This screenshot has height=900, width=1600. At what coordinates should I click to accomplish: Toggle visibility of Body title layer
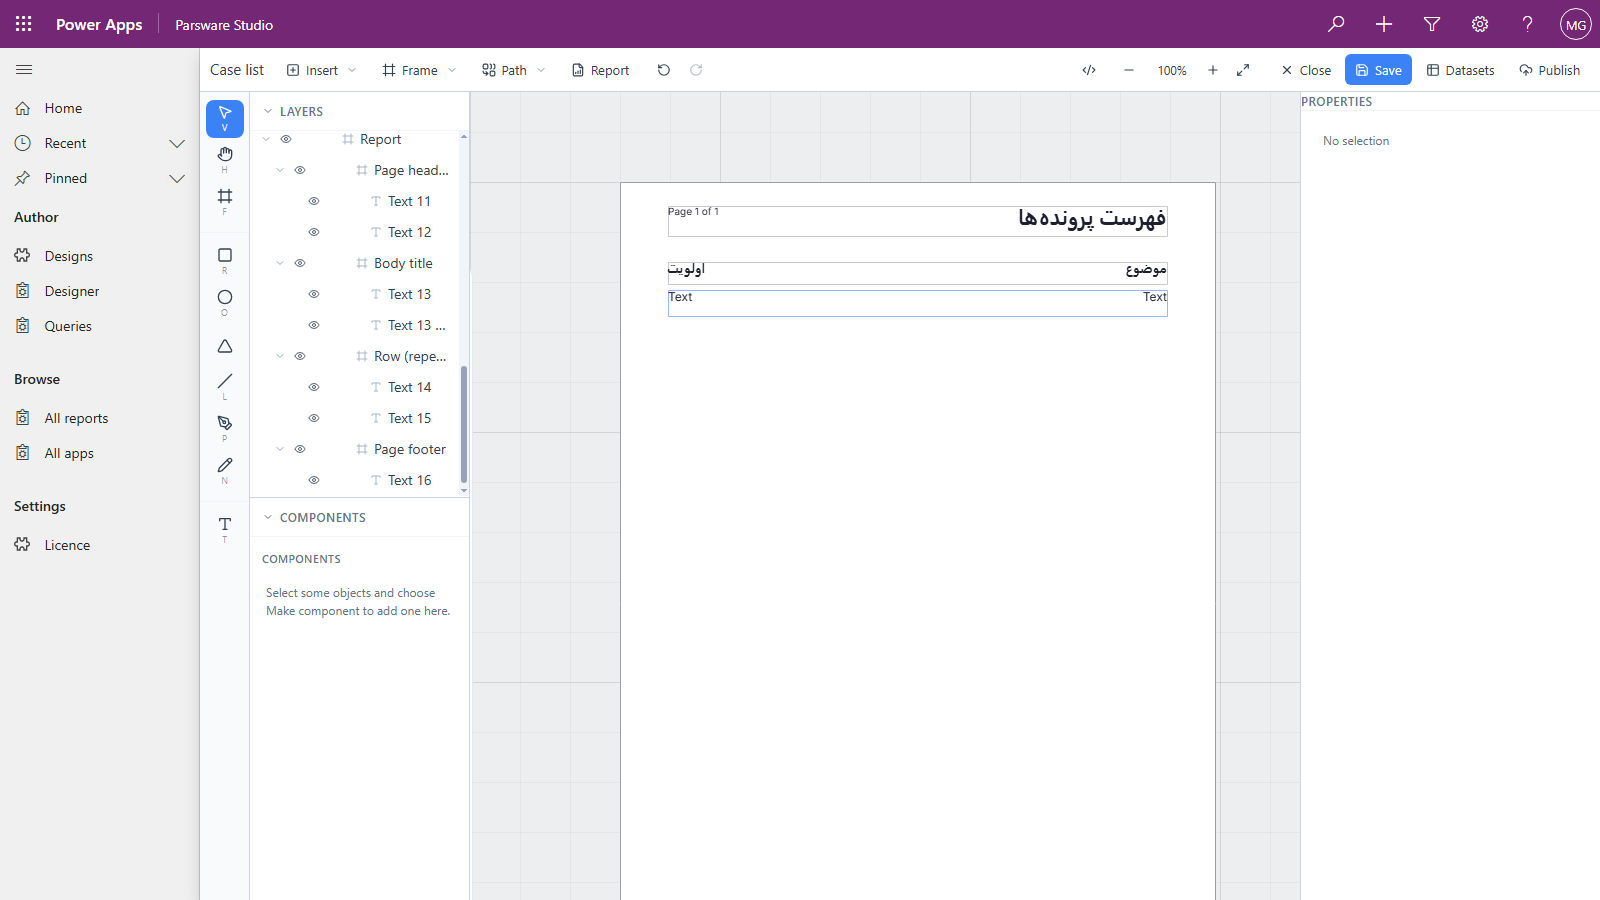click(300, 263)
